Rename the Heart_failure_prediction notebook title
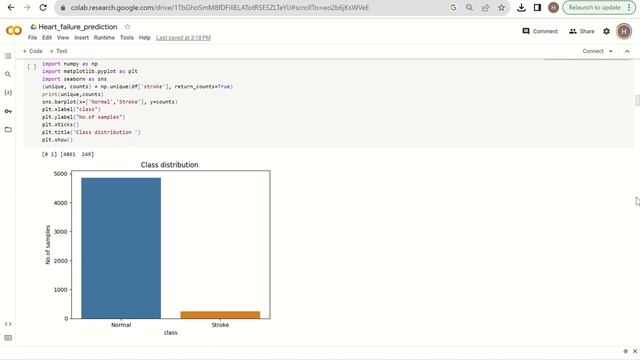The width and height of the screenshot is (640, 360). coord(78,27)
